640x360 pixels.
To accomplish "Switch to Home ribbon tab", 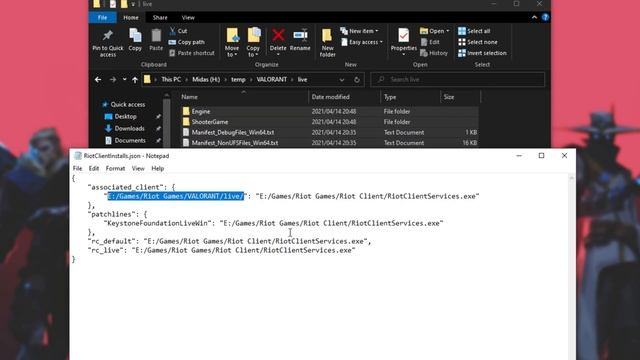I will (x=131, y=18).
